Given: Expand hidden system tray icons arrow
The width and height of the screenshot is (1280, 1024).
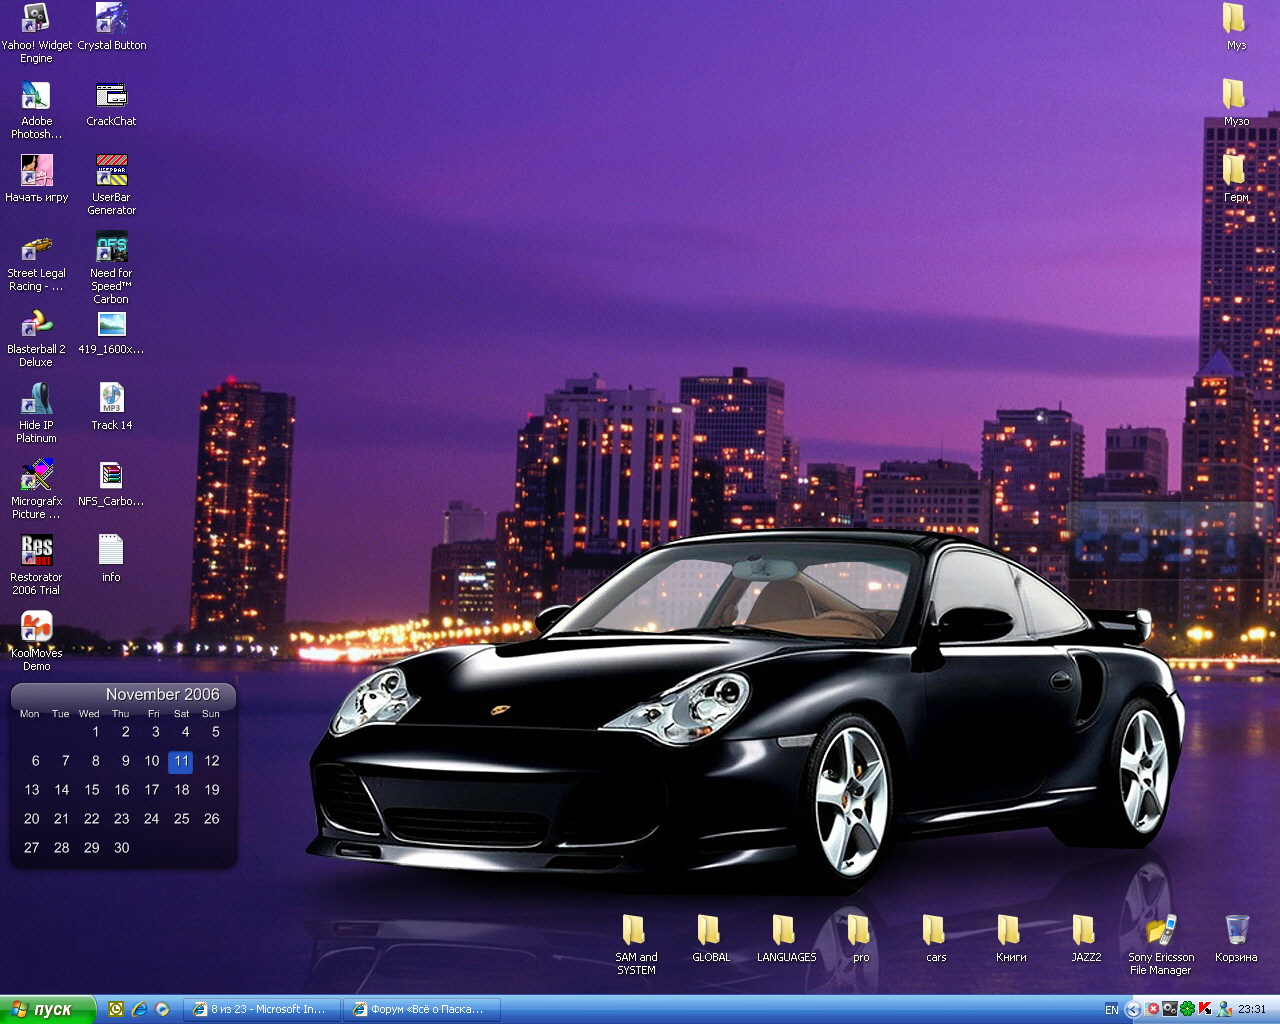Looking at the screenshot, I should click(1133, 1009).
